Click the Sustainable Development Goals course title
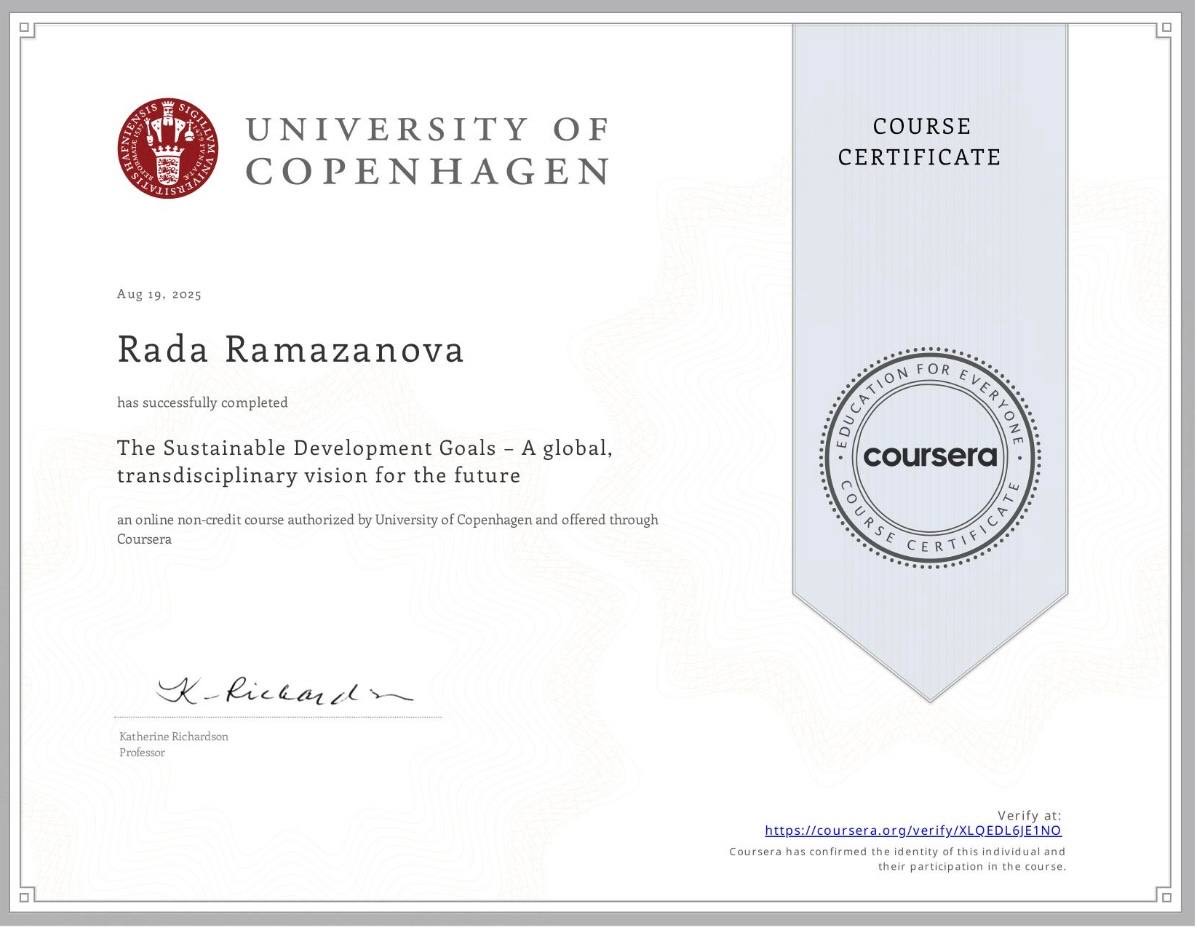The height and width of the screenshot is (928, 1197). click(364, 461)
